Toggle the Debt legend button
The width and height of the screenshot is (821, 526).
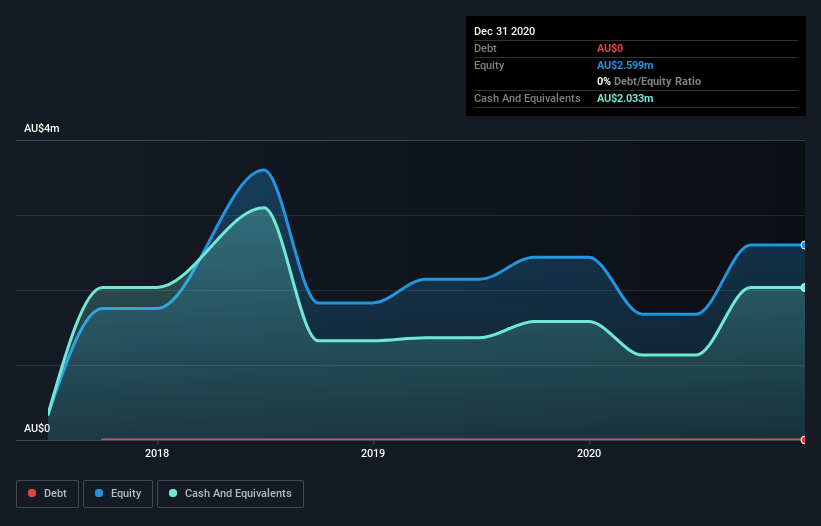click(x=47, y=494)
